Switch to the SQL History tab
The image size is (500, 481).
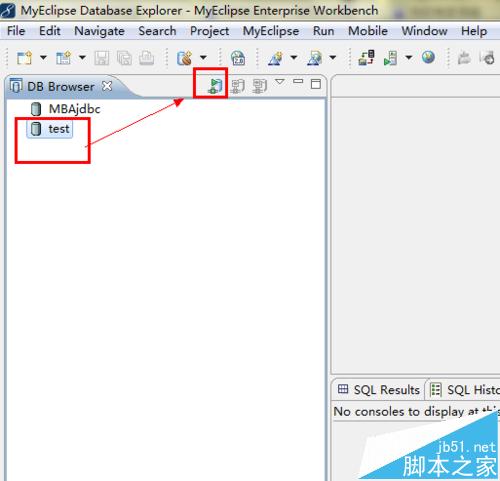coord(465,389)
